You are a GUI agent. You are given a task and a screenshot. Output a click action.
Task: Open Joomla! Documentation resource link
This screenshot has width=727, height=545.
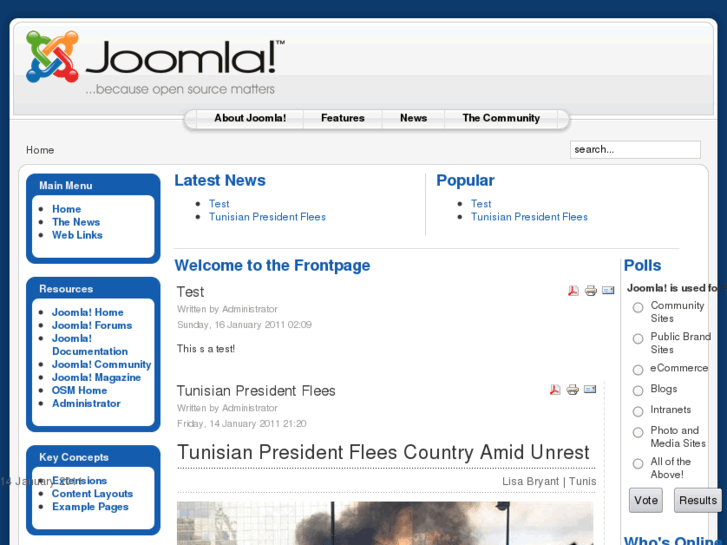tap(90, 345)
